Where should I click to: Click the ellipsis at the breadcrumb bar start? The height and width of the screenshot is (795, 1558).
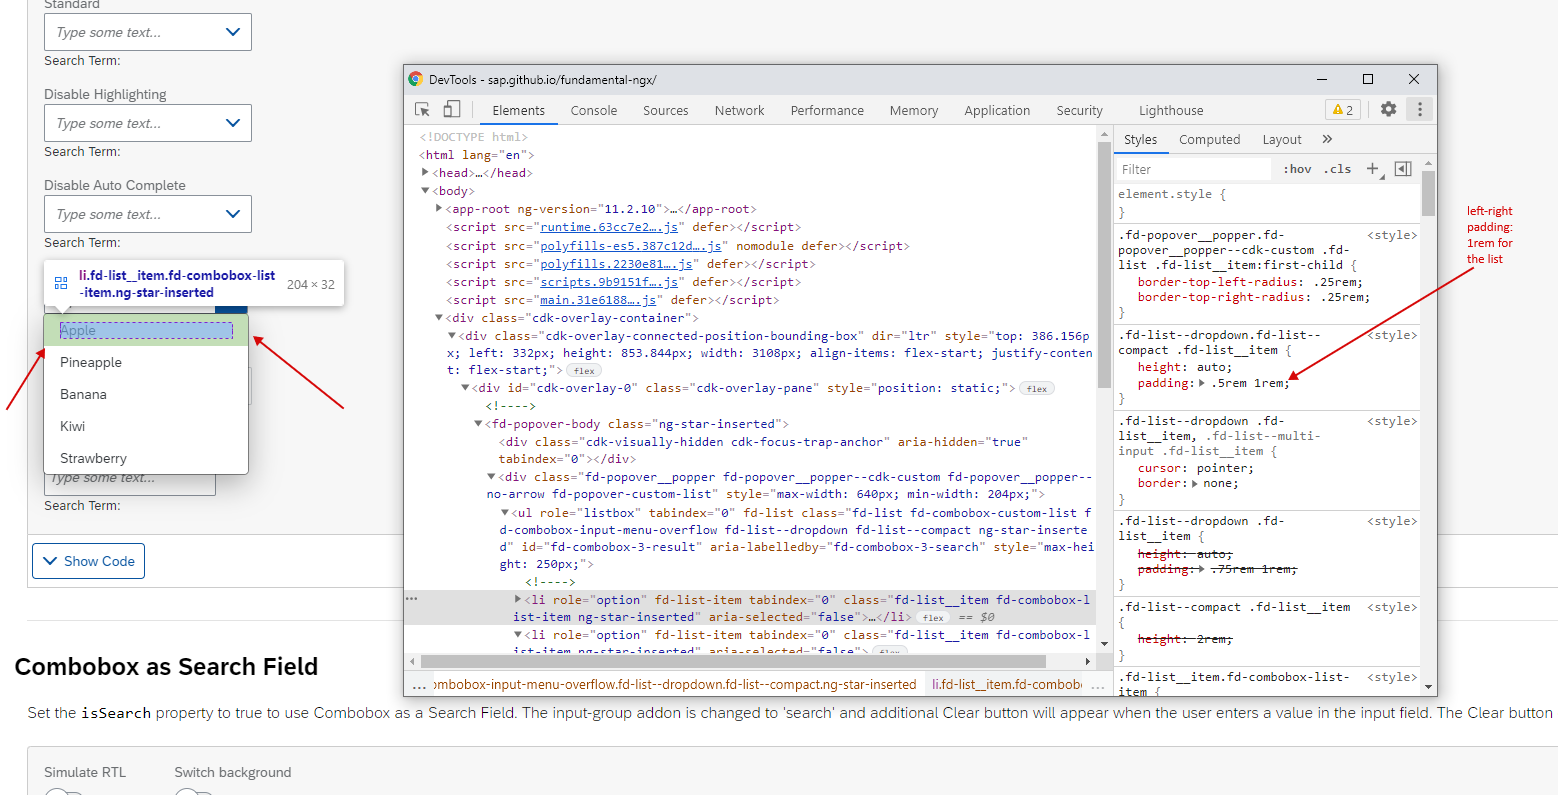419,685
